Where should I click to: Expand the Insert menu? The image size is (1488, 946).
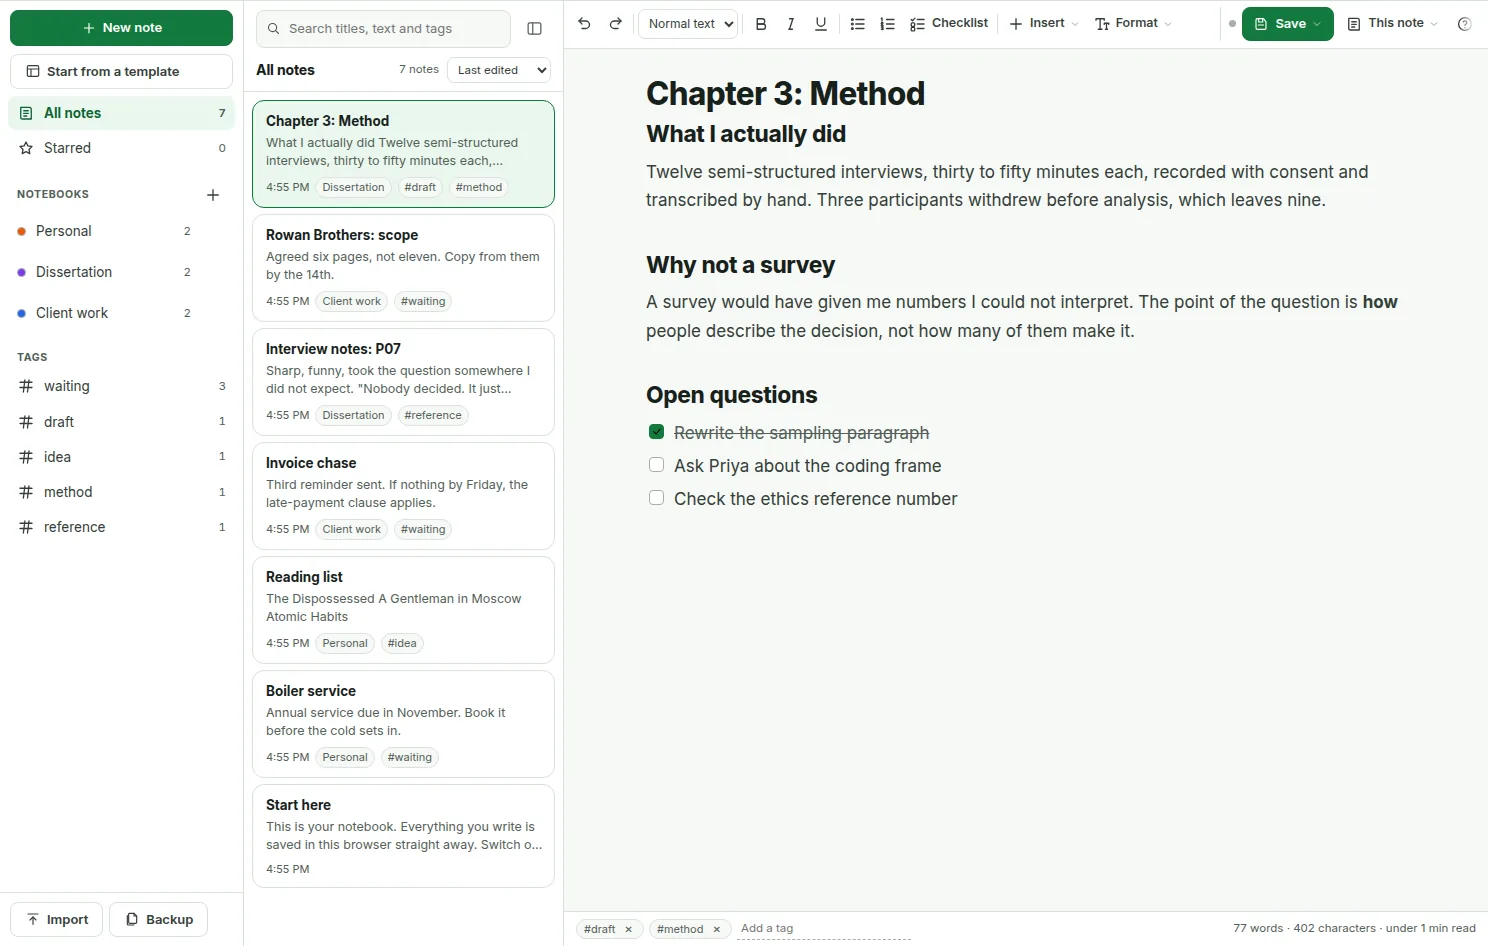(1044, 24)
